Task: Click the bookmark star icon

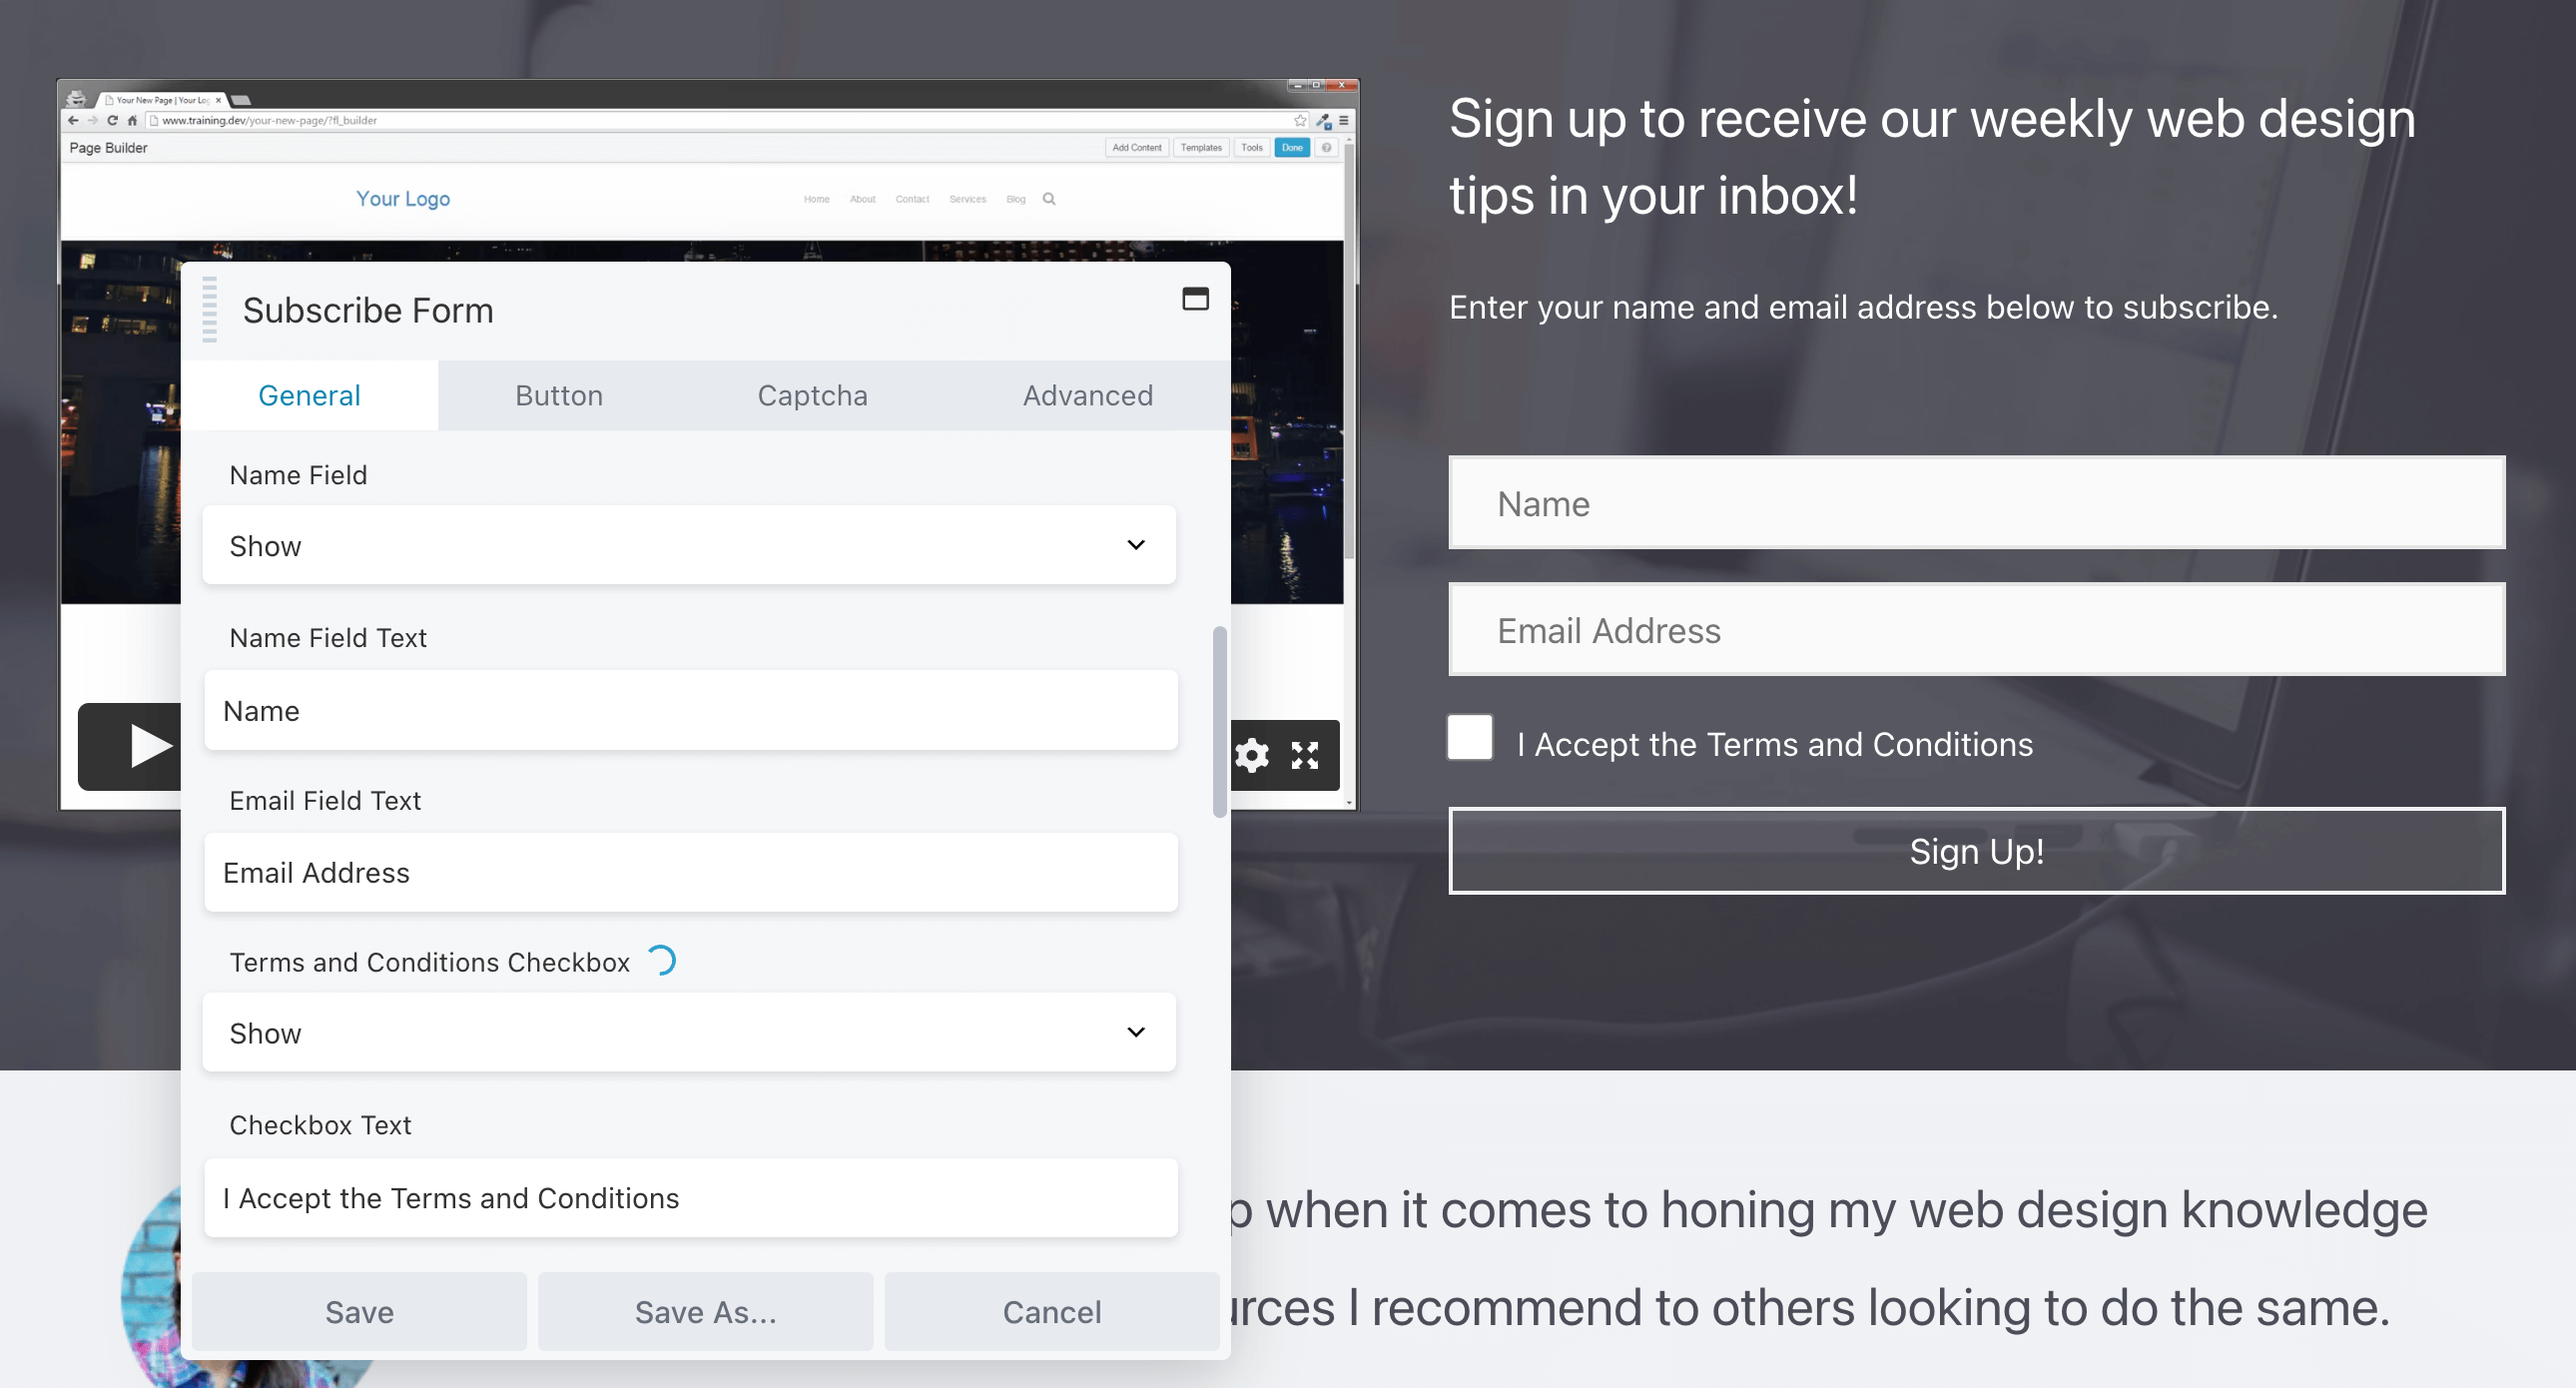Action: click(1299, 121)
